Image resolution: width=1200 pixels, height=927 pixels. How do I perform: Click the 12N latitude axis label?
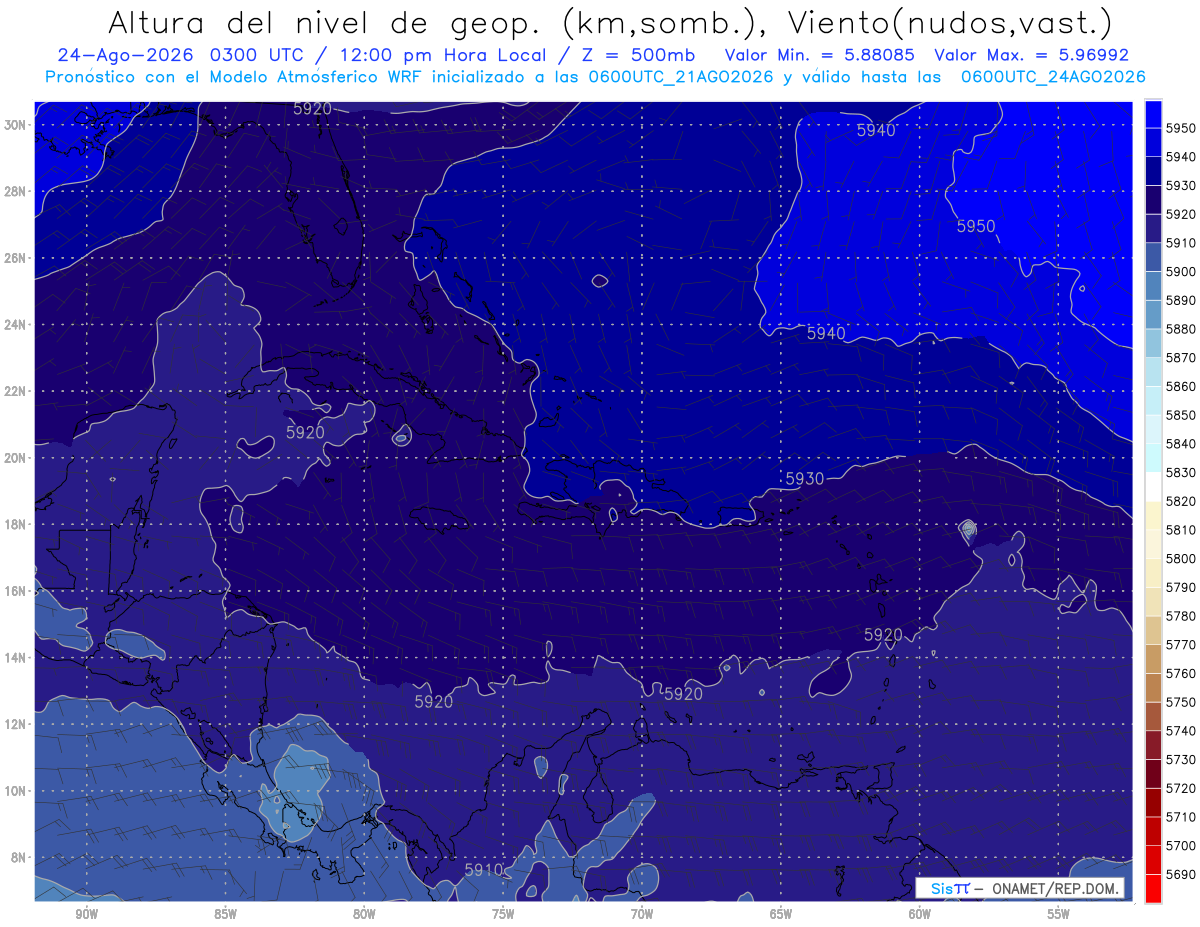(16, 724)
